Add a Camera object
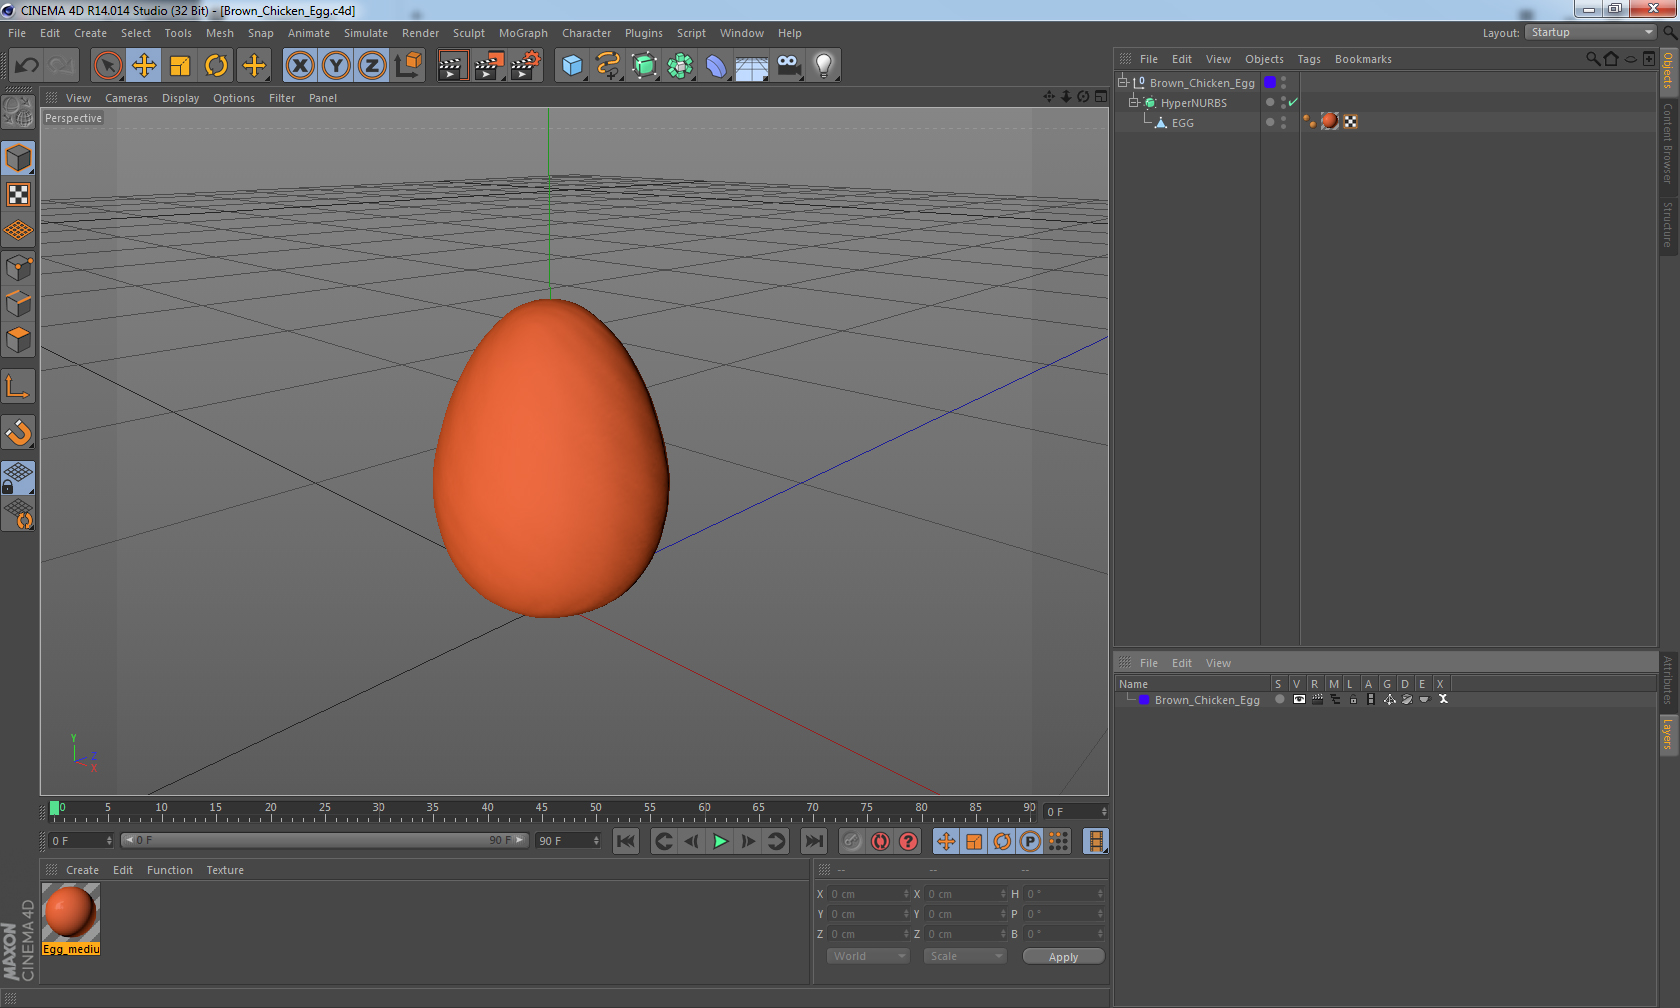This screenshot has width=1680, height=1008. (x=788, y=66)
